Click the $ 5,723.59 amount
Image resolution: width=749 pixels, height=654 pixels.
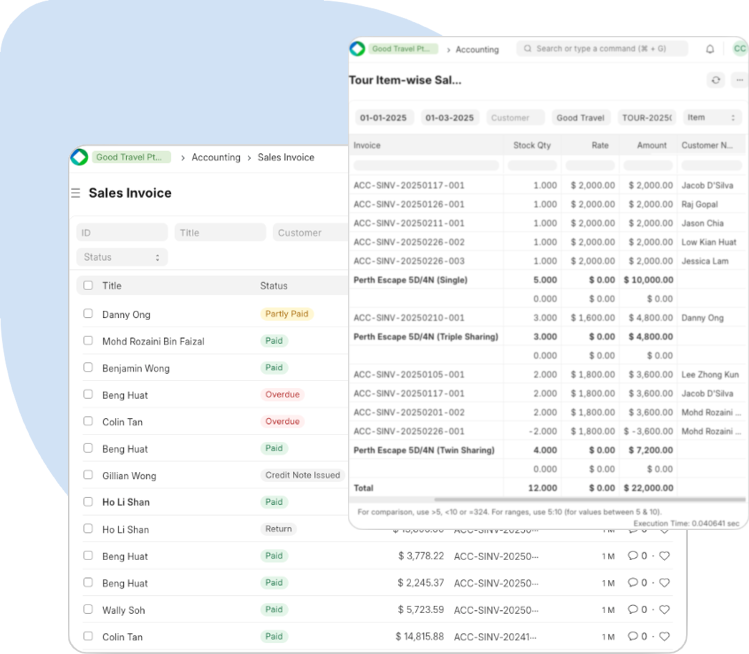coord(420,610)
